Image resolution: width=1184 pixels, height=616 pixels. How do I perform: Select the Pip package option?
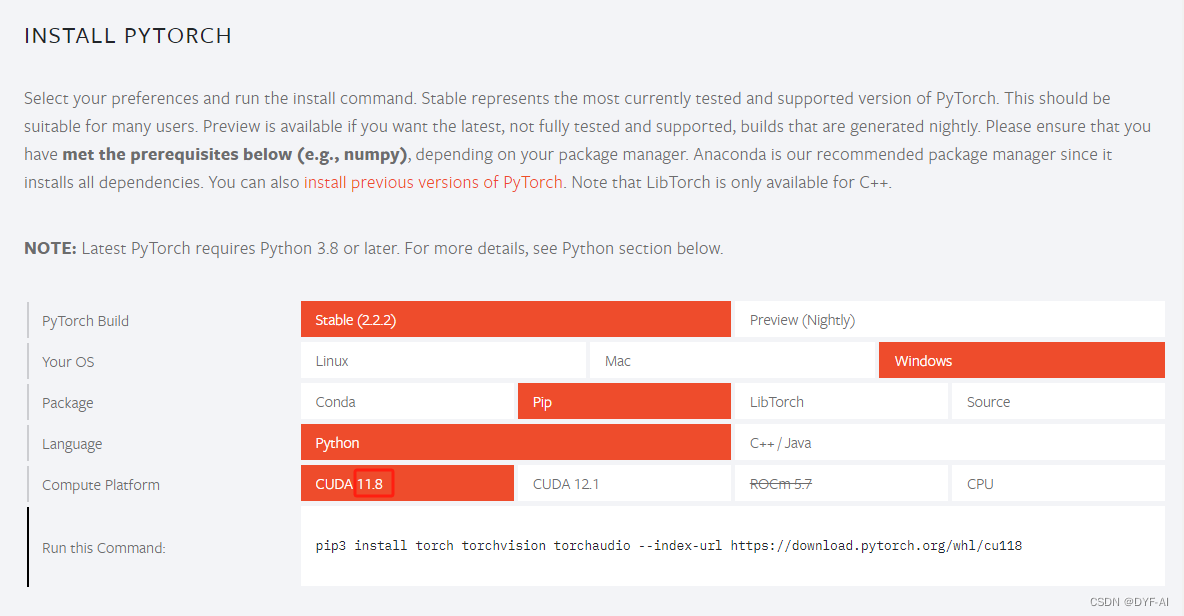point(624,402)
